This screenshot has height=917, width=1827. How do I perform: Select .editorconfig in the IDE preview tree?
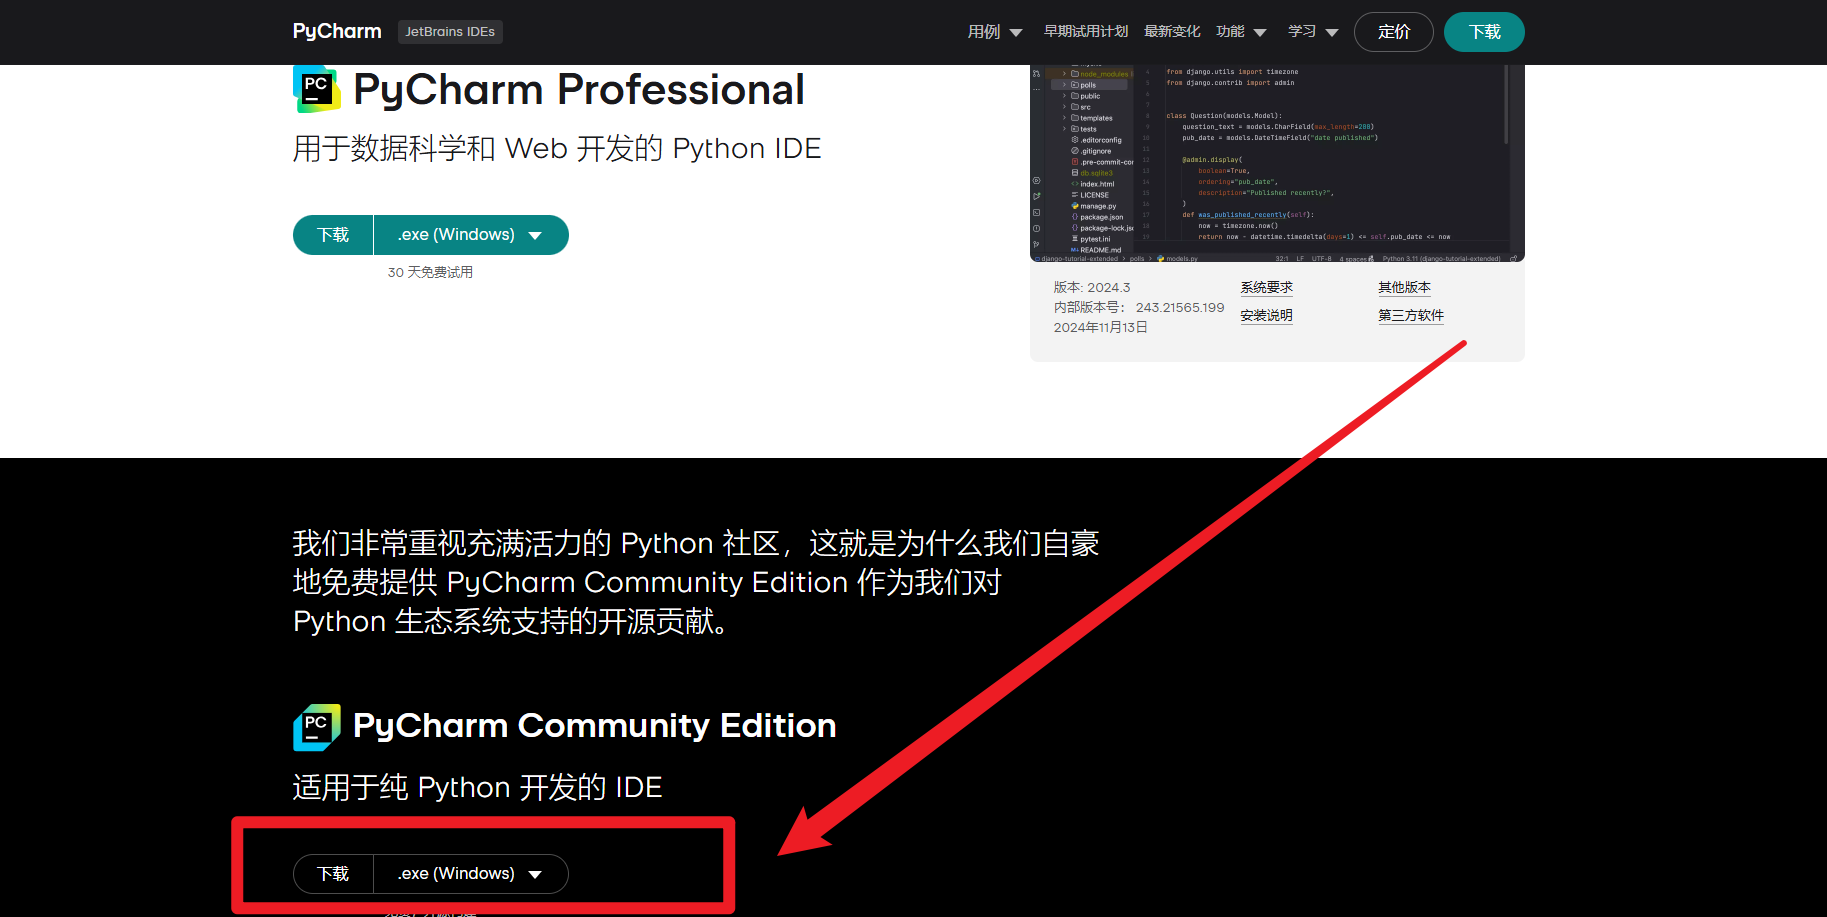pyautogui.click(x=1096, y=140)
